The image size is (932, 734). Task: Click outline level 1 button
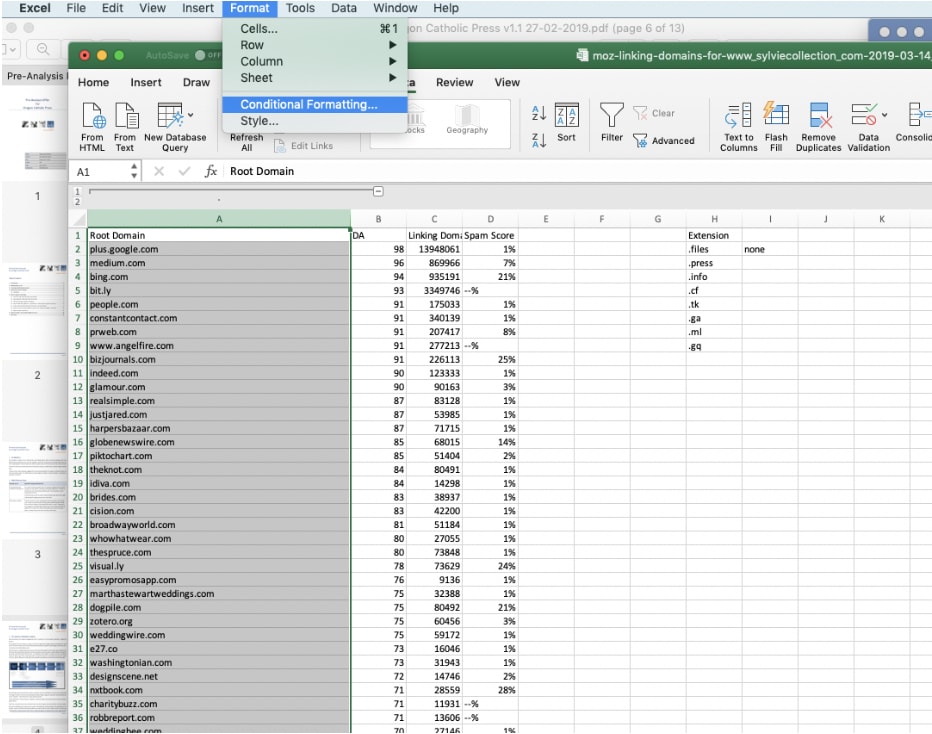tap(77, 191)
